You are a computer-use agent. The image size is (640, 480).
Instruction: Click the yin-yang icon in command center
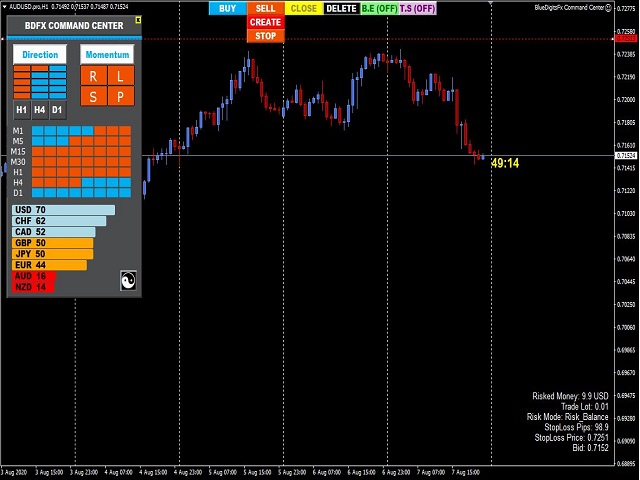[128, 280]
